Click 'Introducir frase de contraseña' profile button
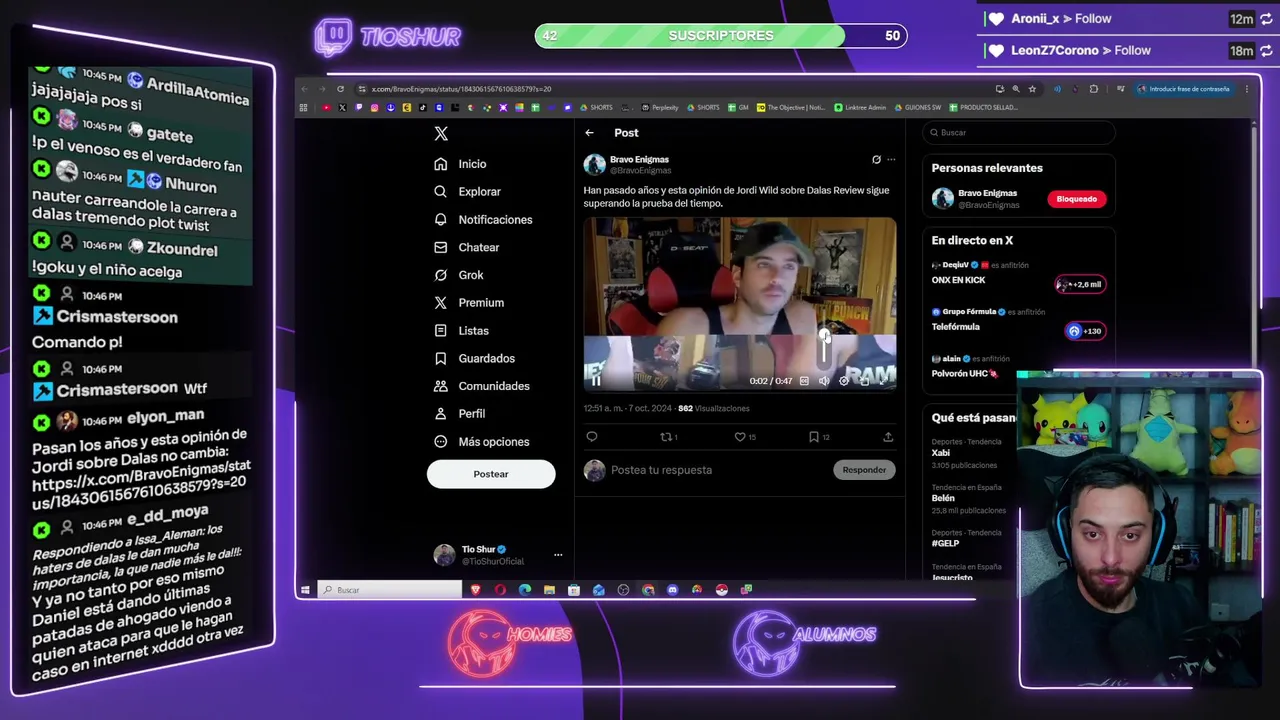This screenshot has width=1280, height=720. (1184, 89)
